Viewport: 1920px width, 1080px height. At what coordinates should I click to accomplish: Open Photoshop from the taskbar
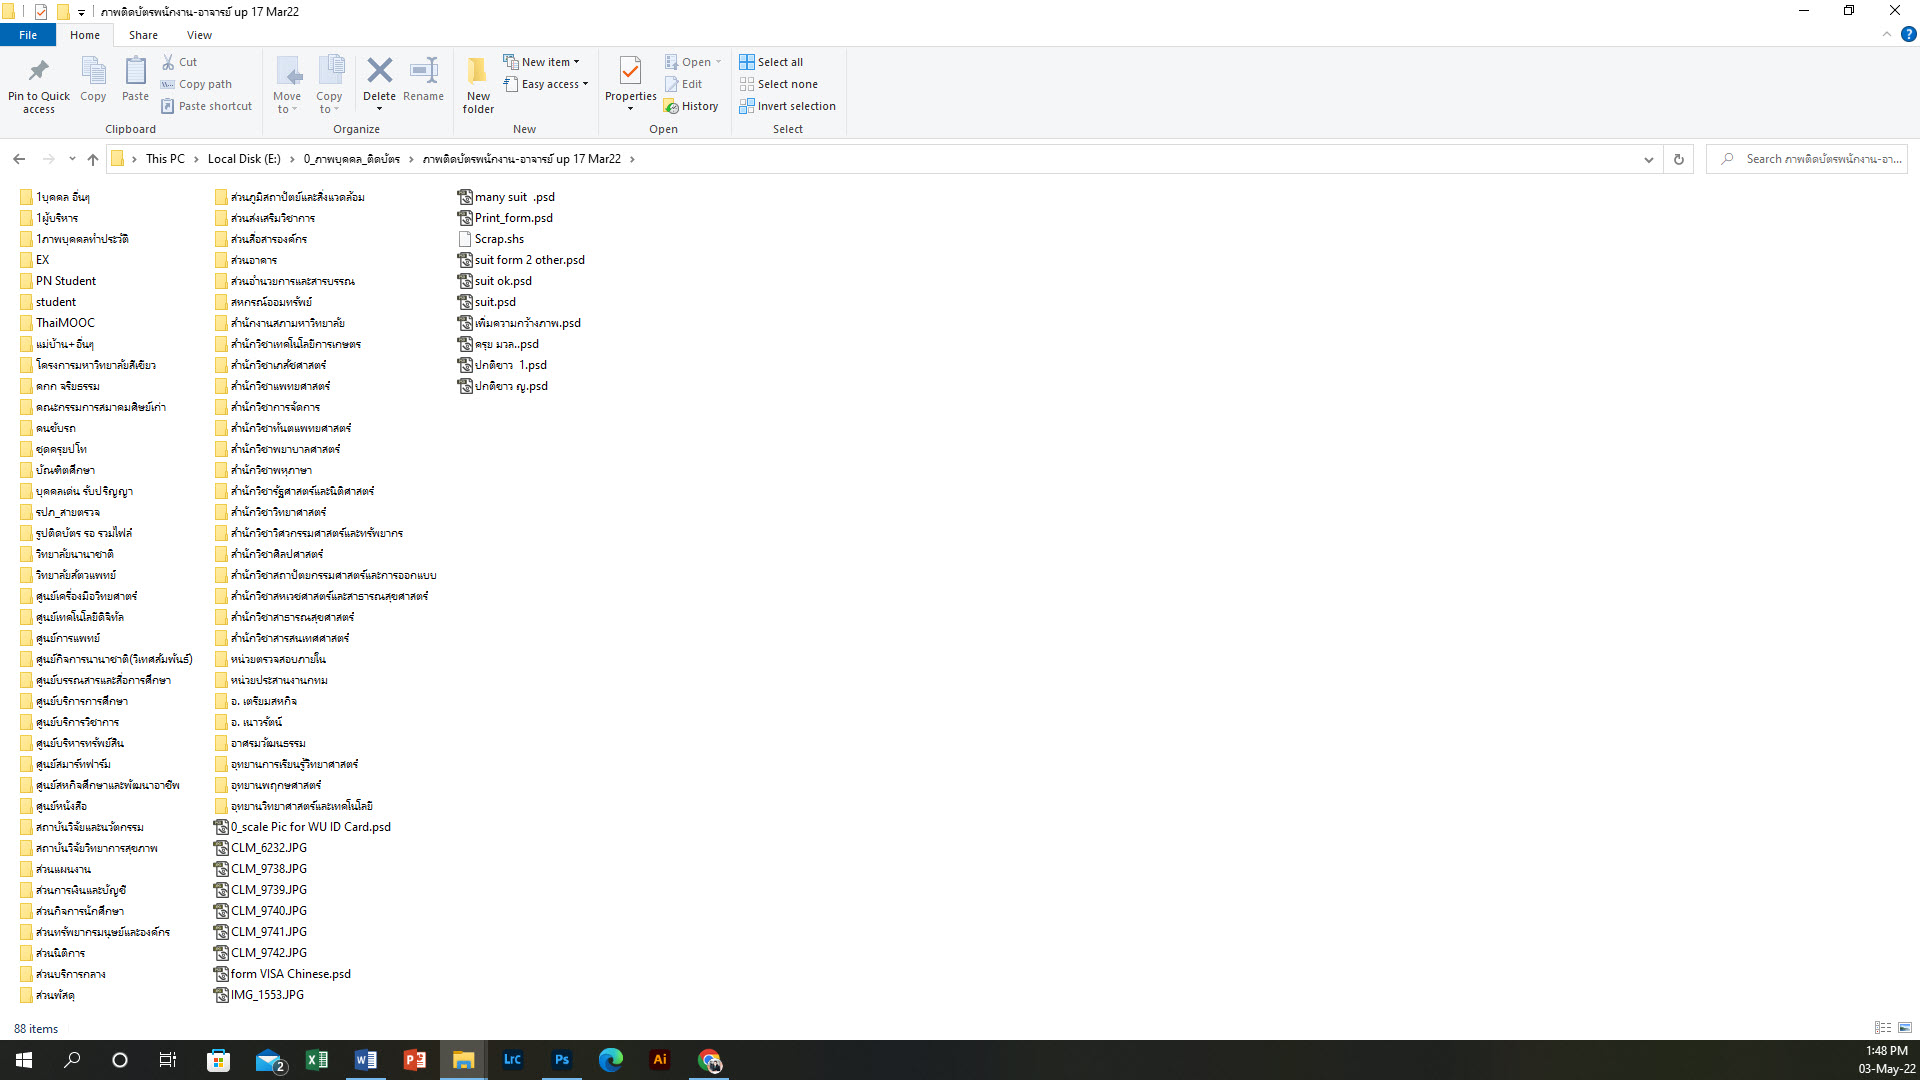[x=561, y=1060]
